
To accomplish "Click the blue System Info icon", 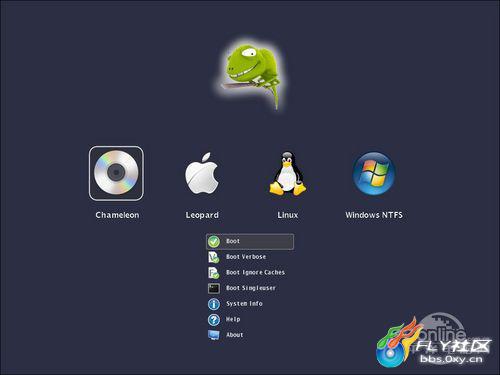I will [x=214, y=304].
